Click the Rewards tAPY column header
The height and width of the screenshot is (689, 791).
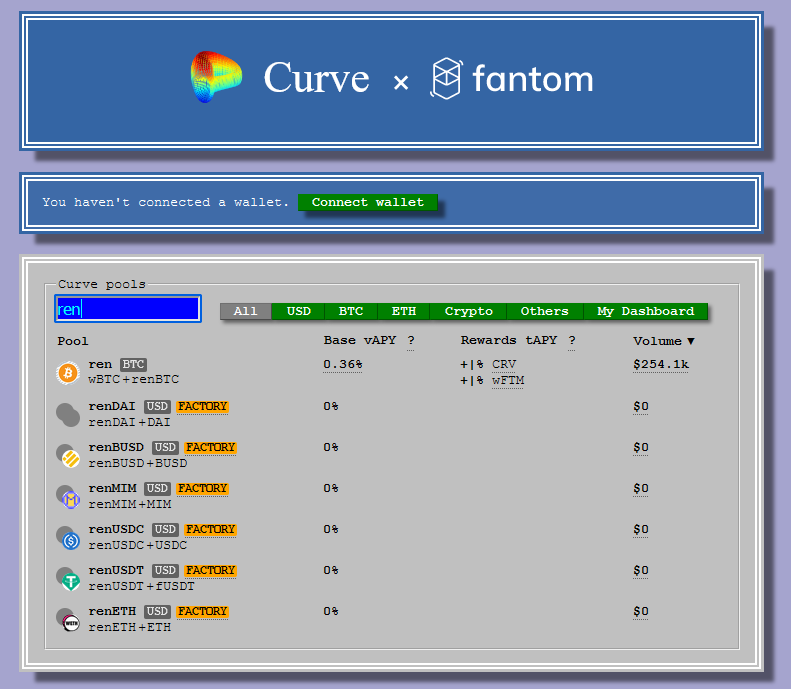509,340
